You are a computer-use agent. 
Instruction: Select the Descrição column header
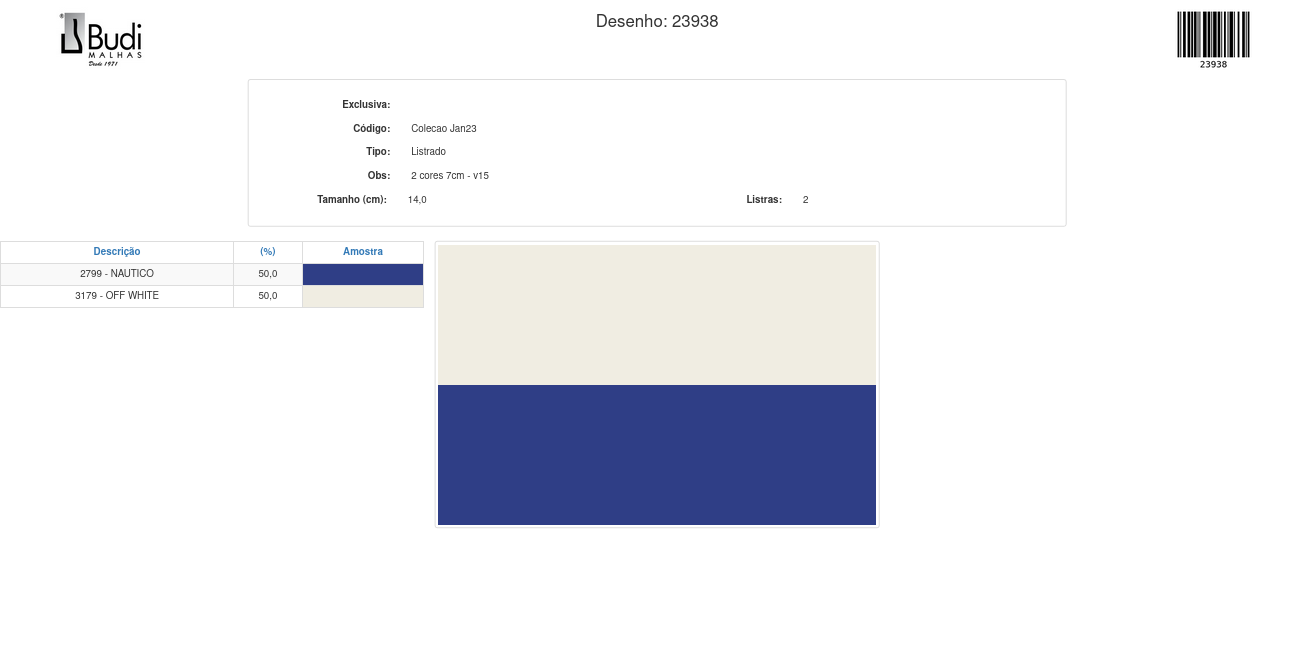point(117,252)
